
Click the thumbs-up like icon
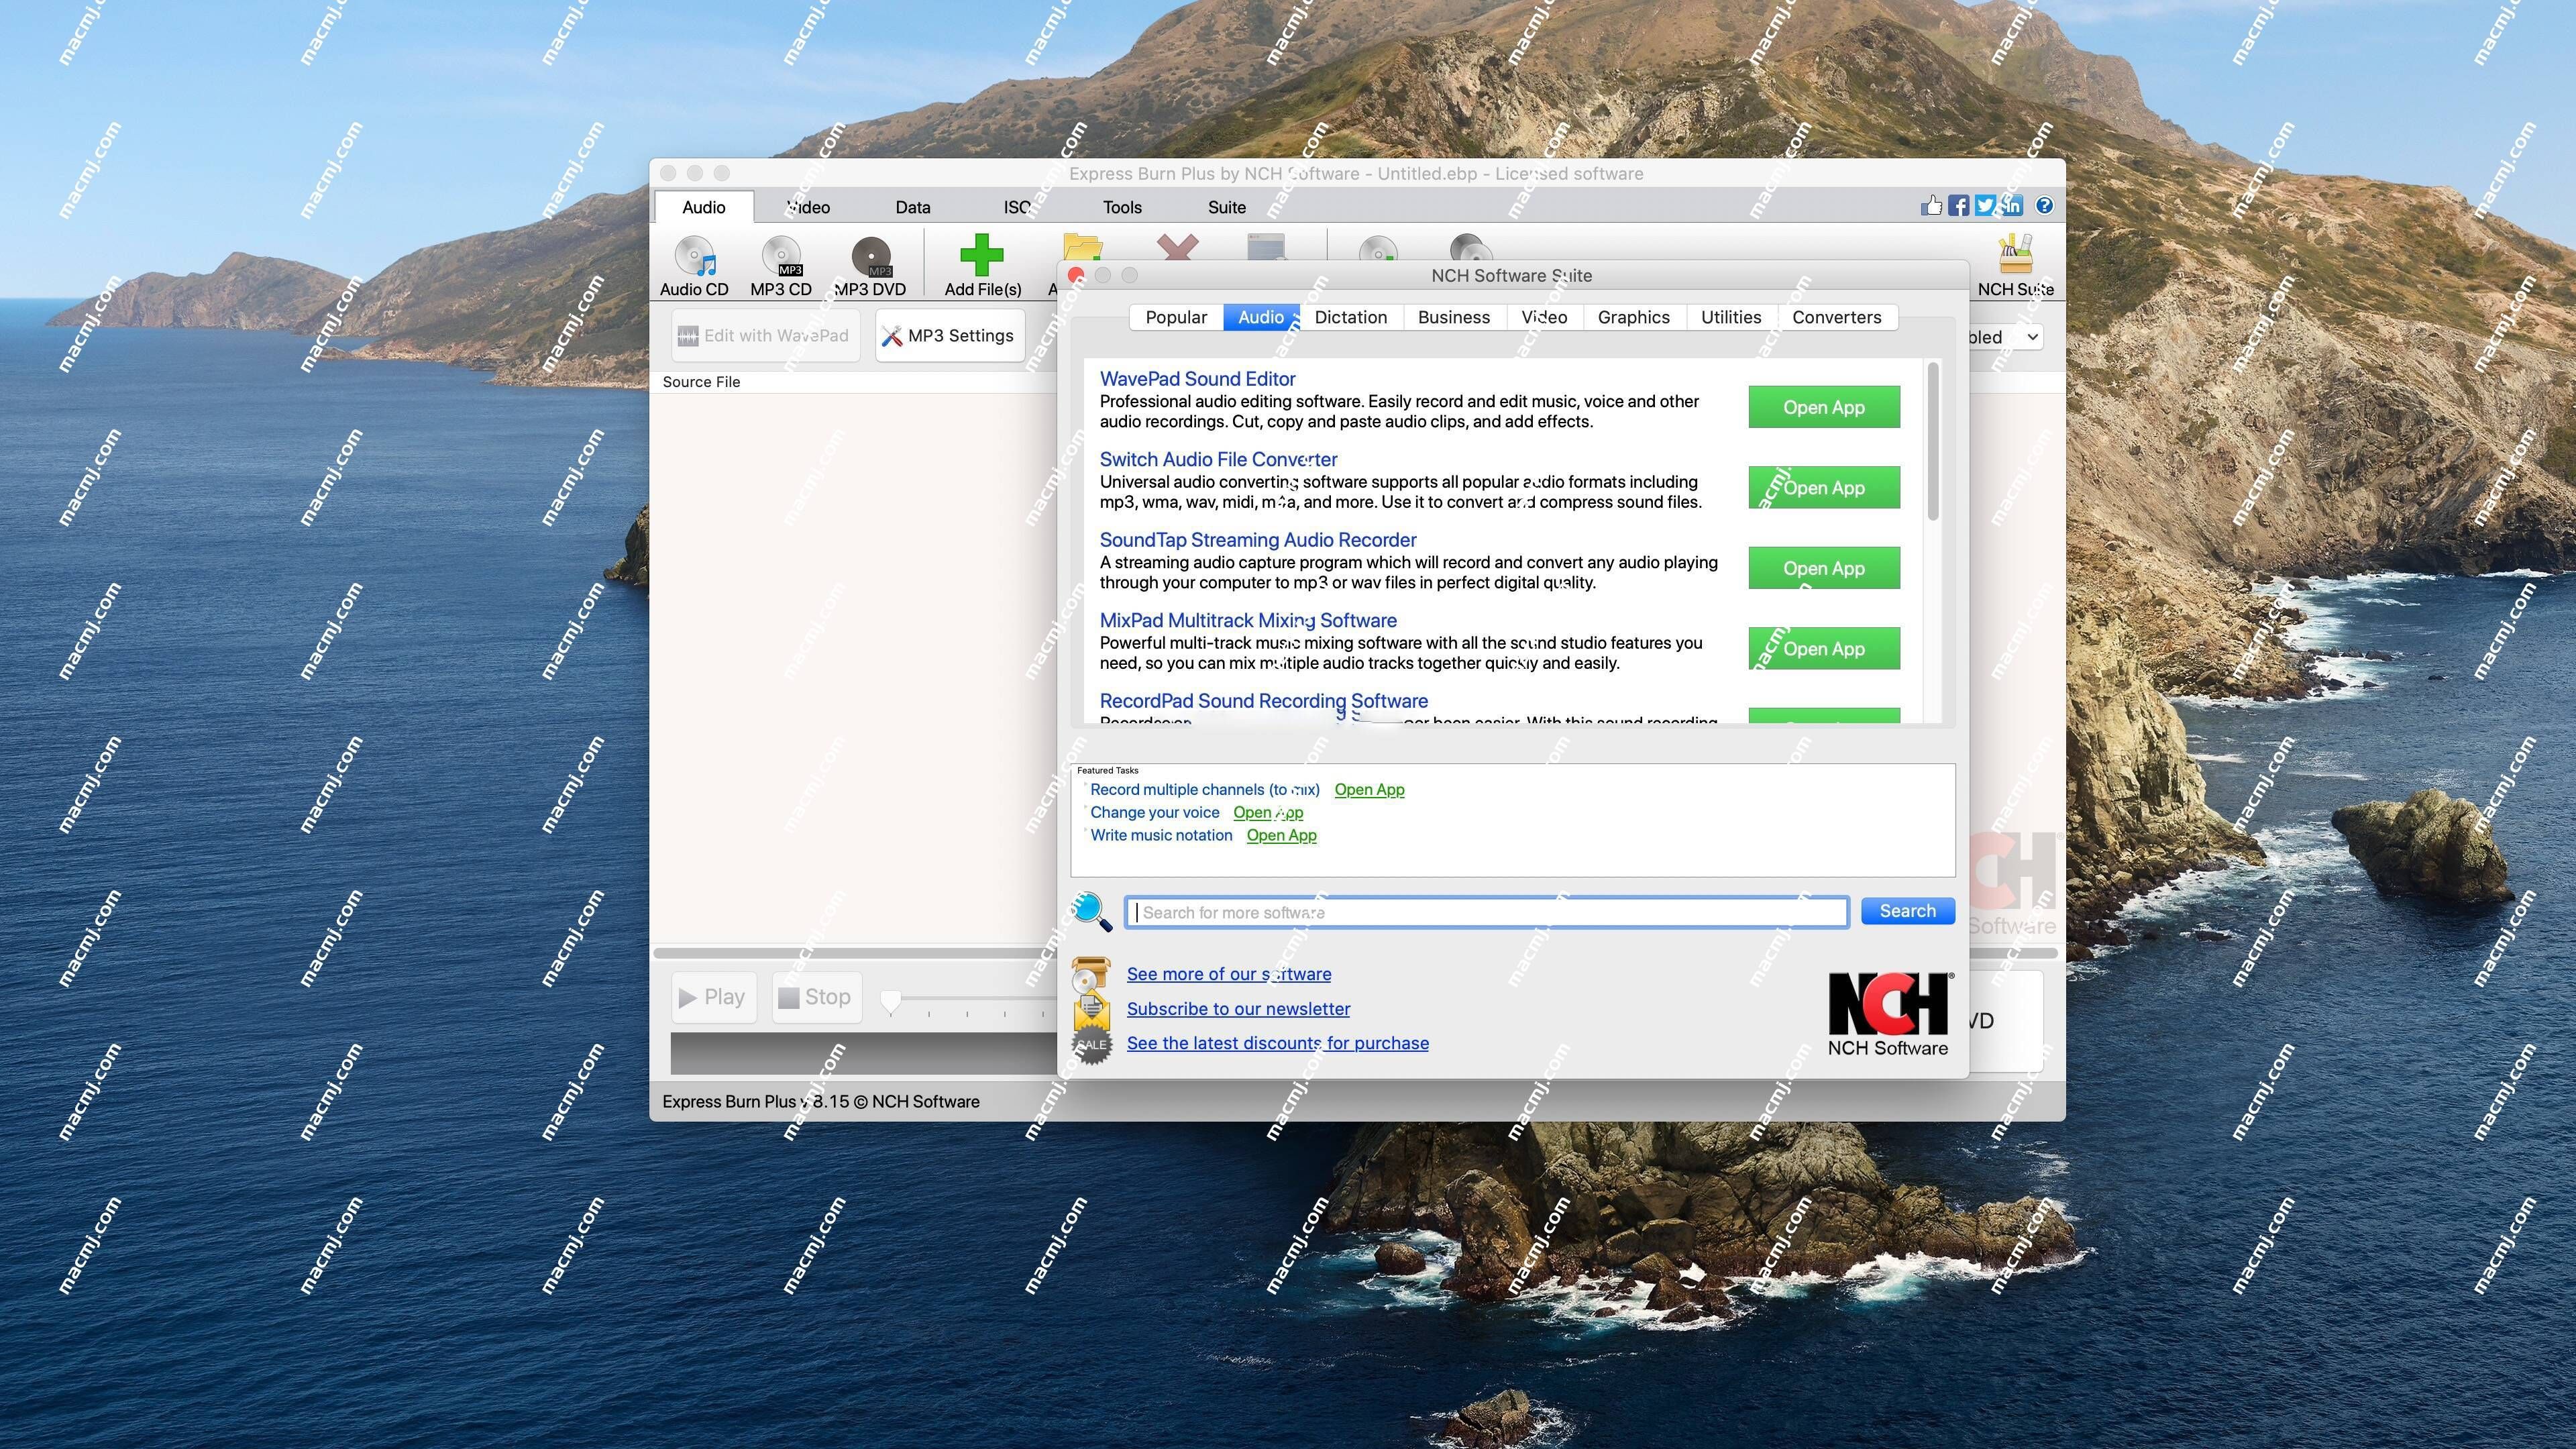1931,206
